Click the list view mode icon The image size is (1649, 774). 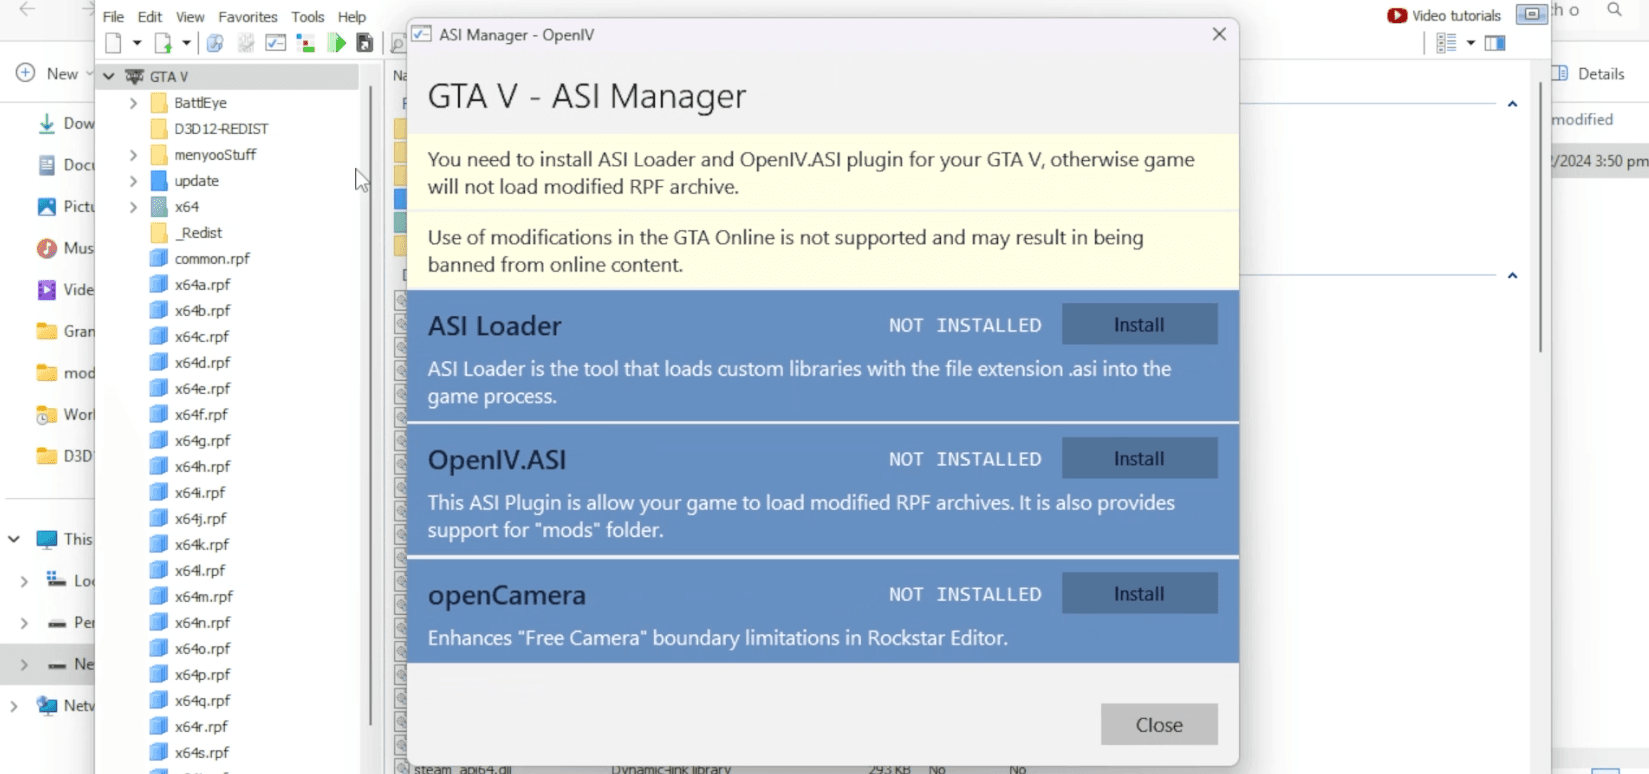(1446, 43)
